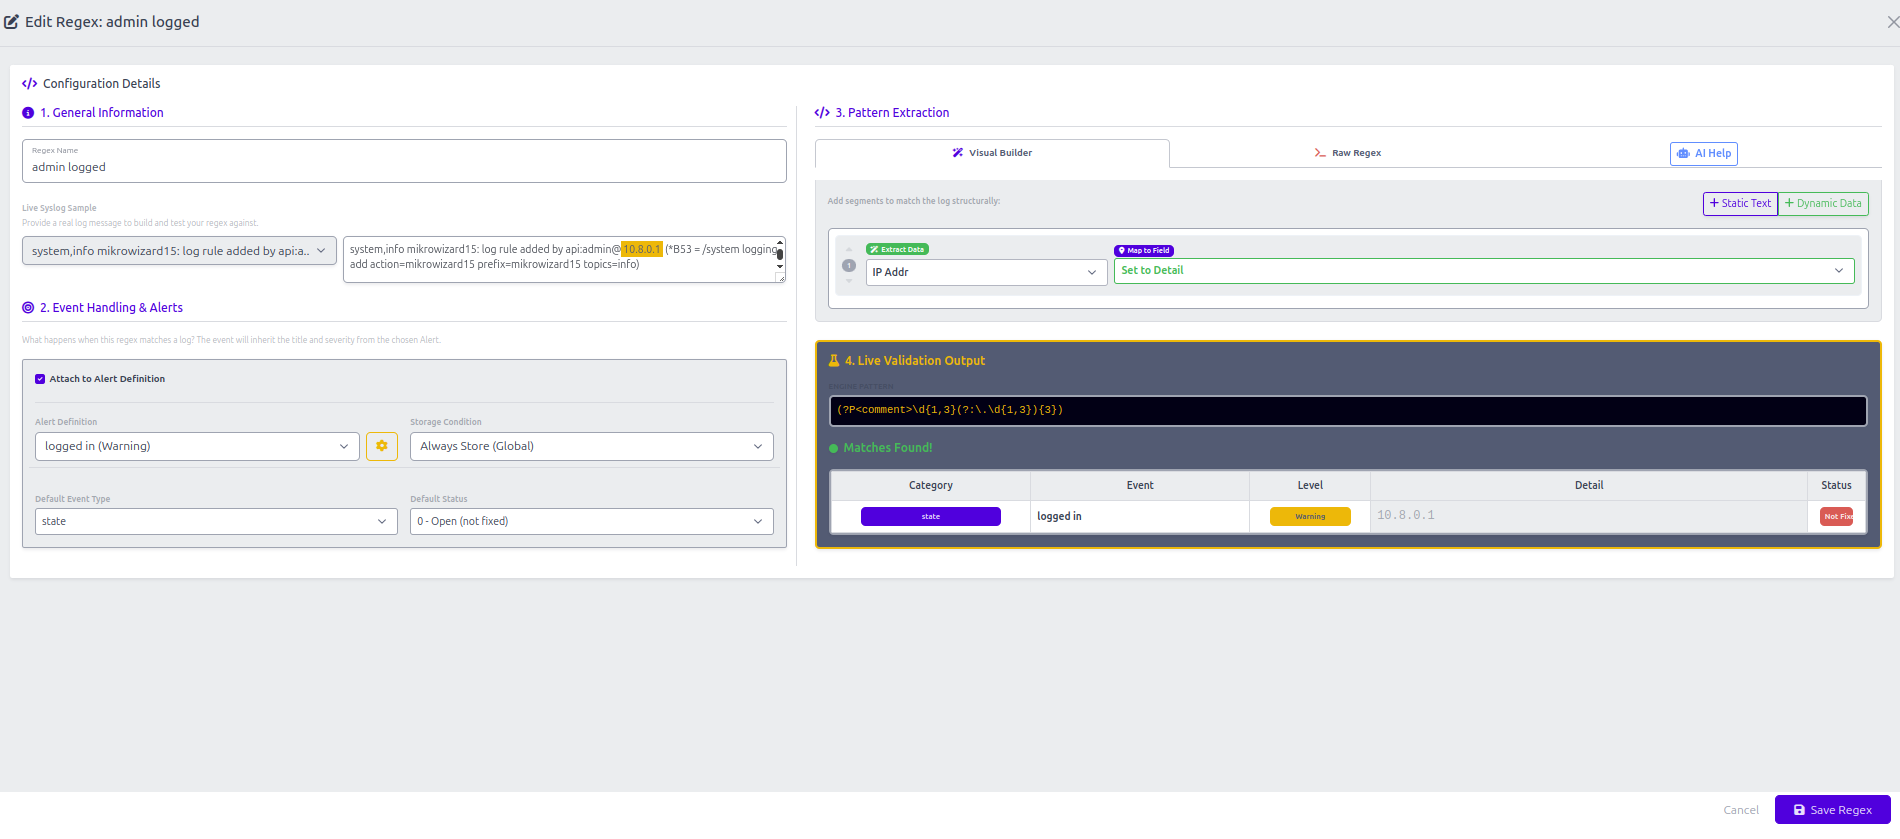The height and width of the screenshot is (839, 1900).
Task: Expand the Set to Detail field mapping
Action: tap(1483, 271)
